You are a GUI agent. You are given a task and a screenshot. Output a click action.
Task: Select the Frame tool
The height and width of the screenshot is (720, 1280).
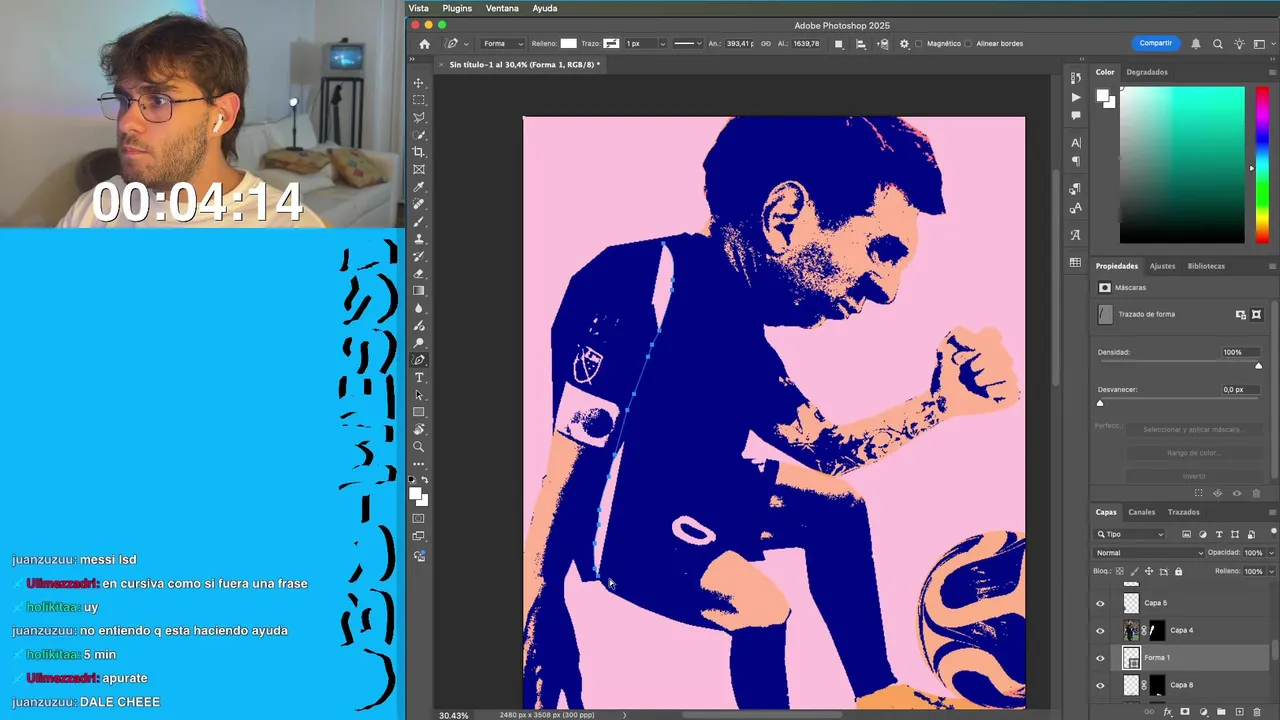[x=419, y=169]
